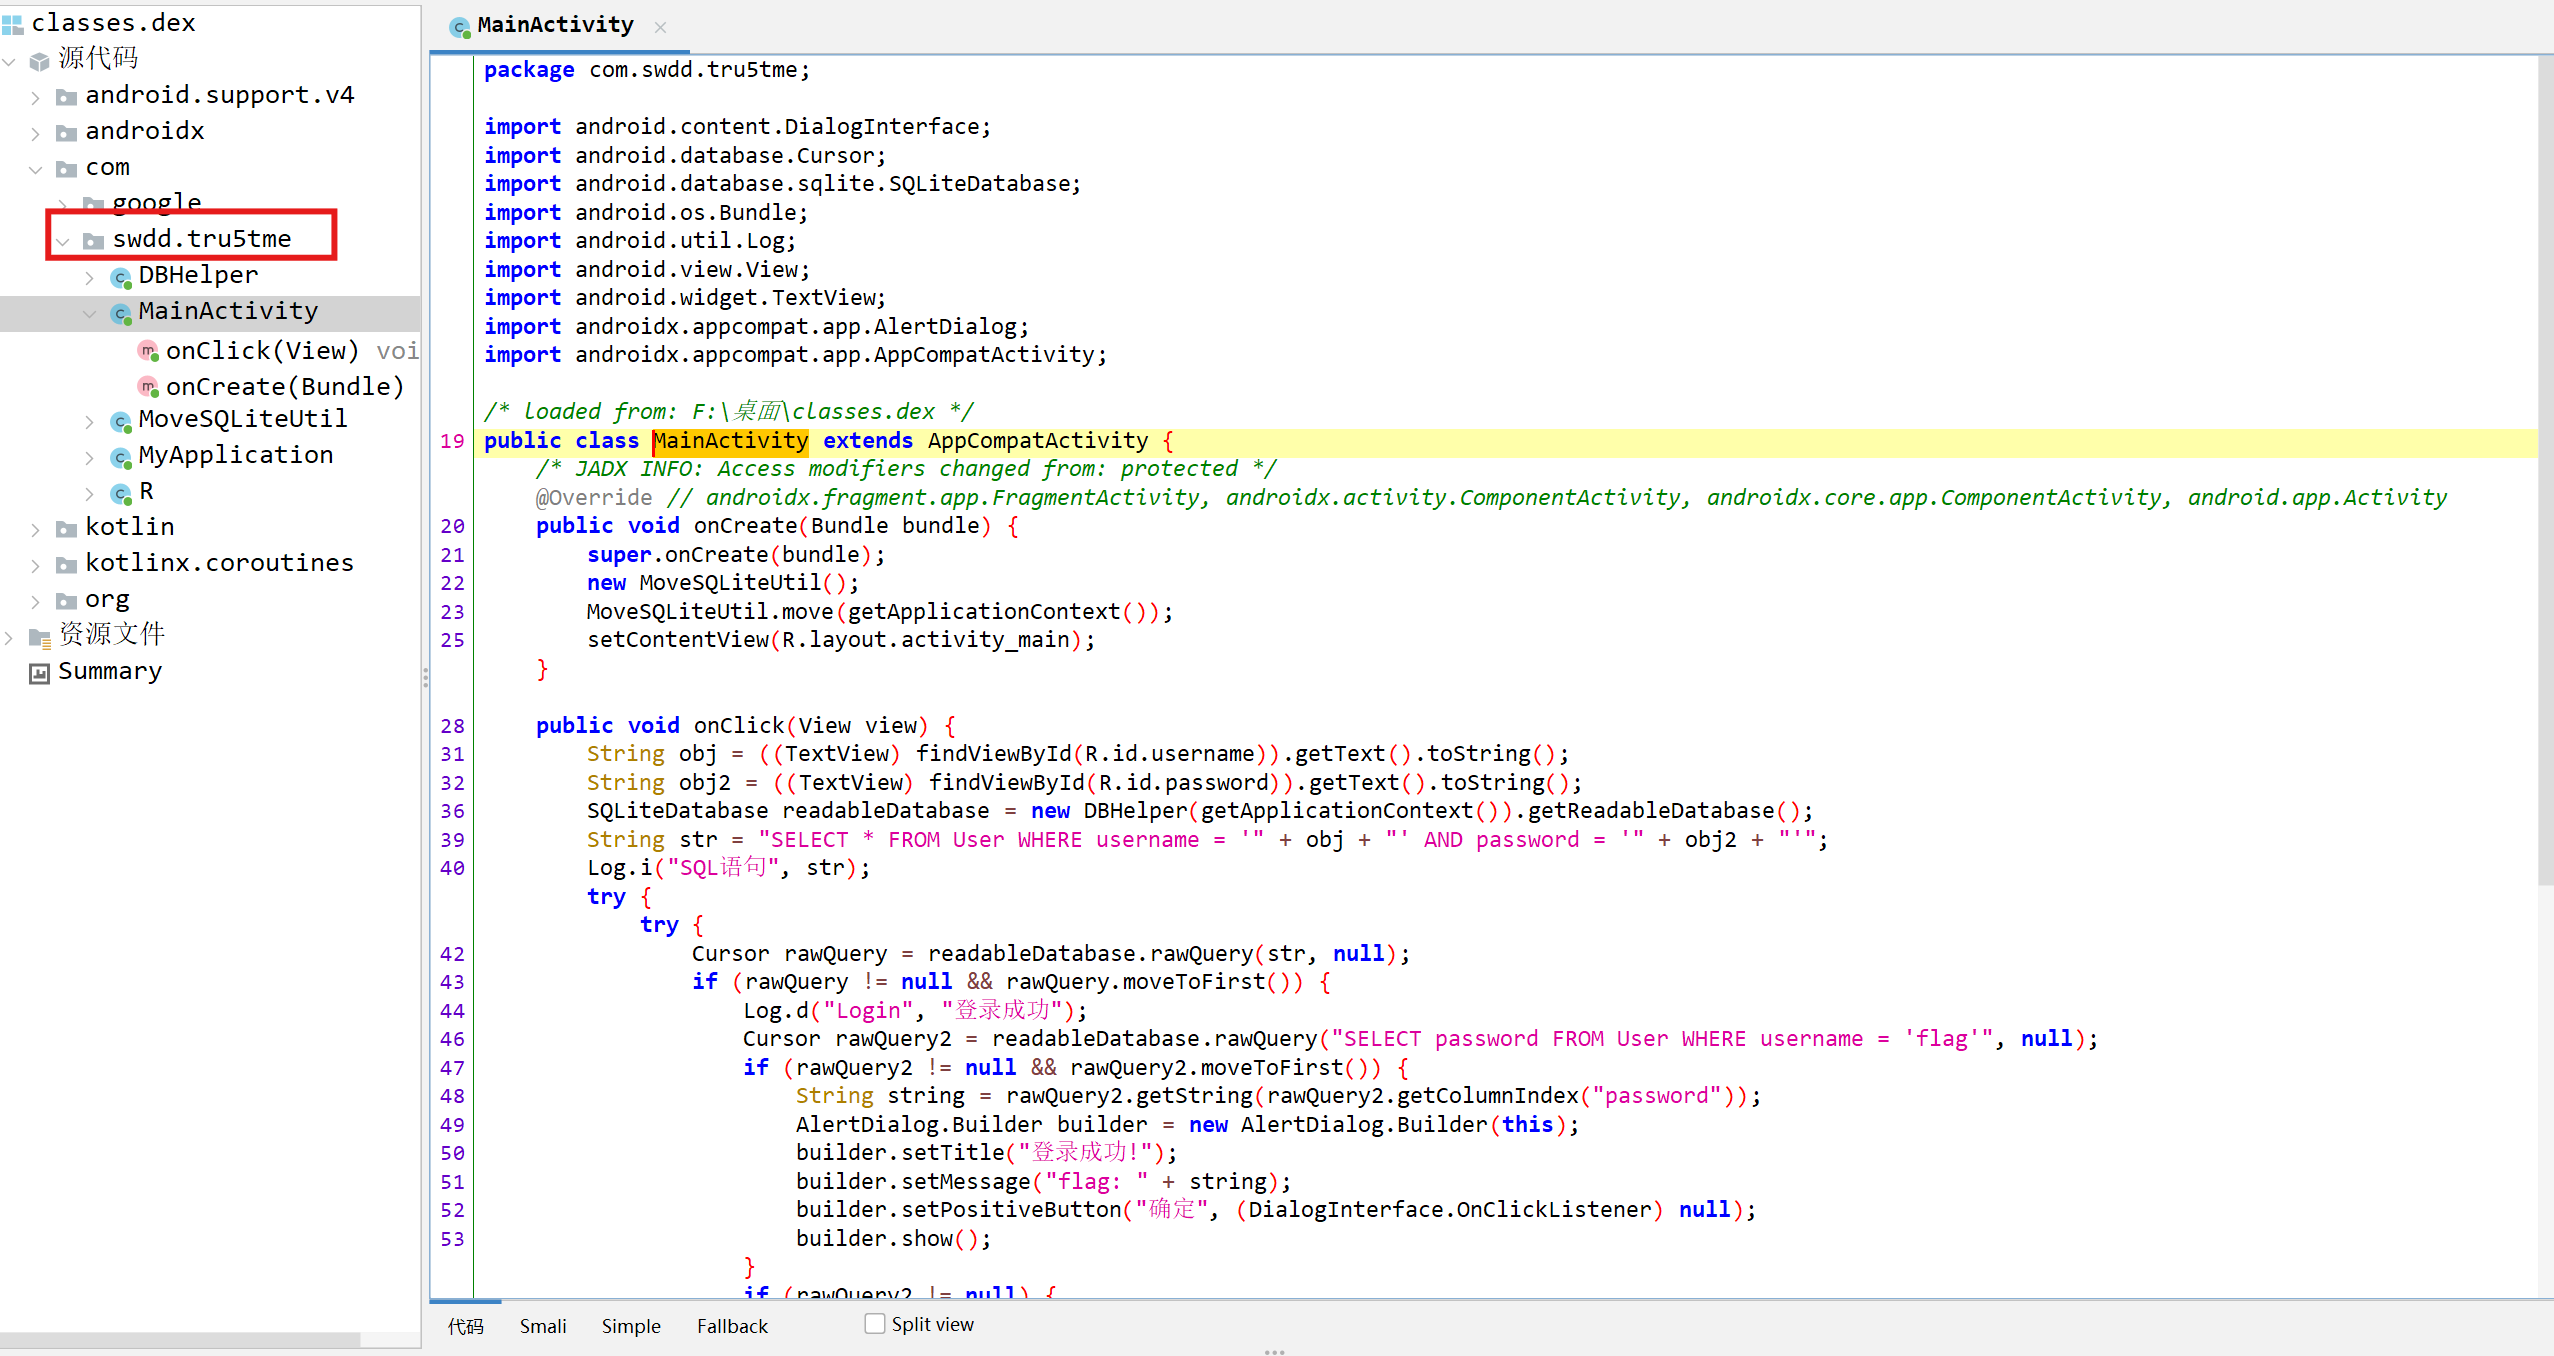This screenshot has width=2554, height=1356.
Task: Expand the androidx package
Action: (36, 133)
